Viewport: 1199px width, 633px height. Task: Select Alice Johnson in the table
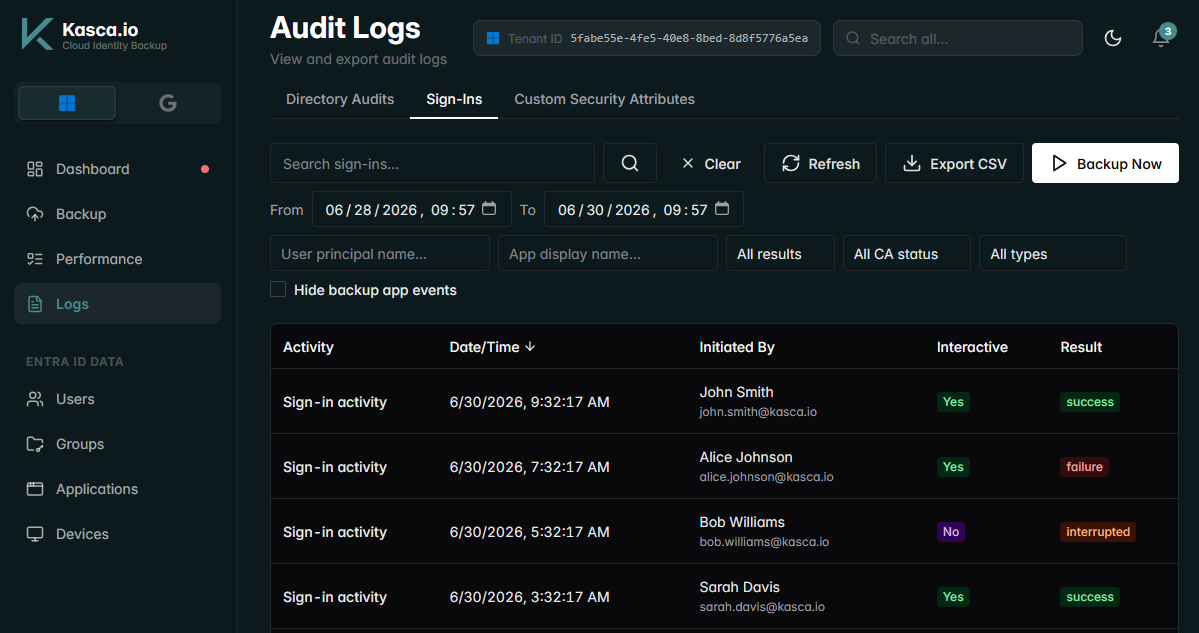pyautogui.click(x=746, y=457)
